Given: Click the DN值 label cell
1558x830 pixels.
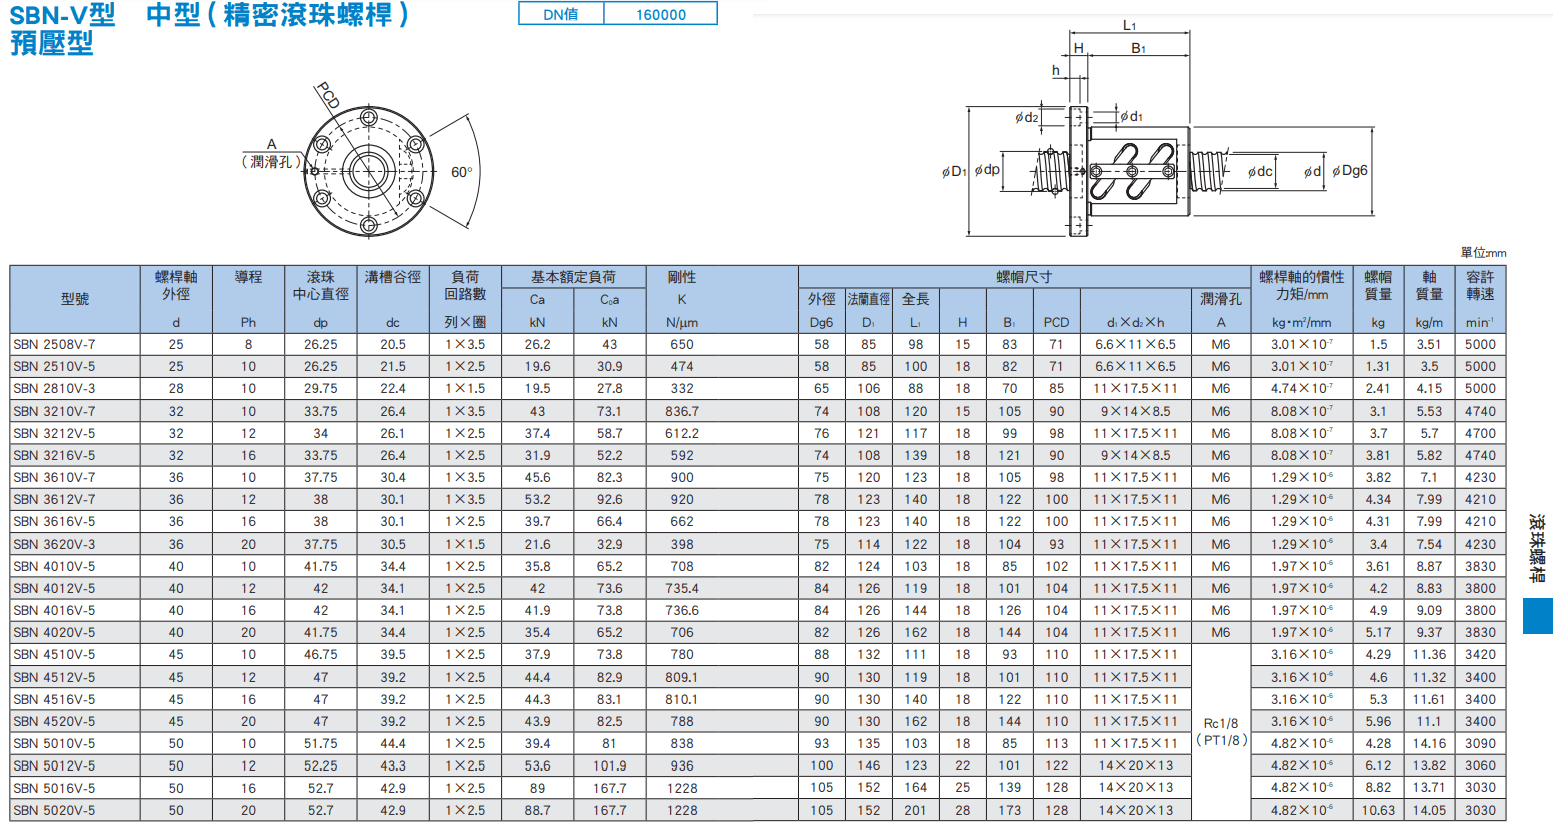Looking at the screenshot, I should [x=561, y=14].
